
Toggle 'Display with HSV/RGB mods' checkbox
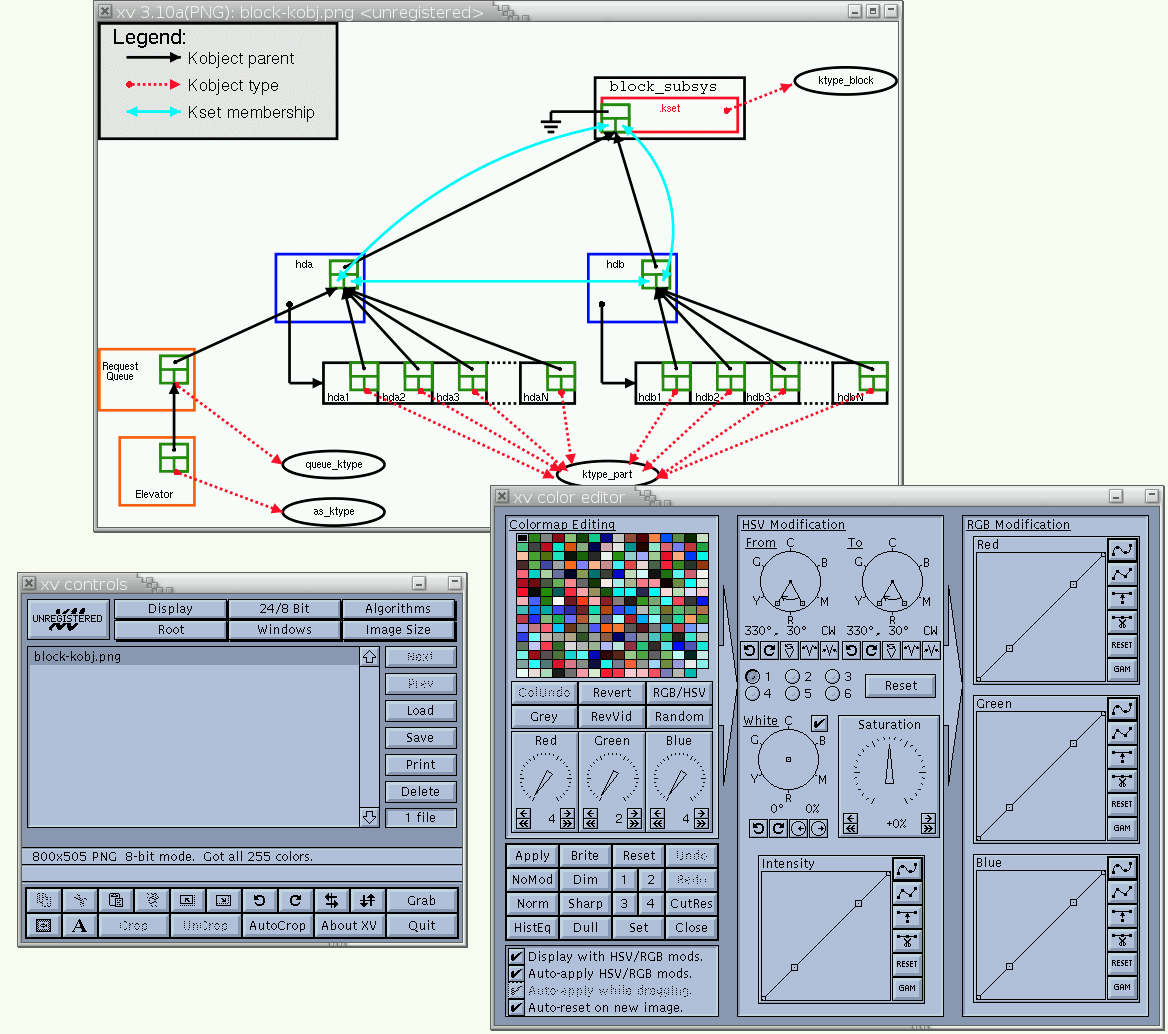coord(516,956)
